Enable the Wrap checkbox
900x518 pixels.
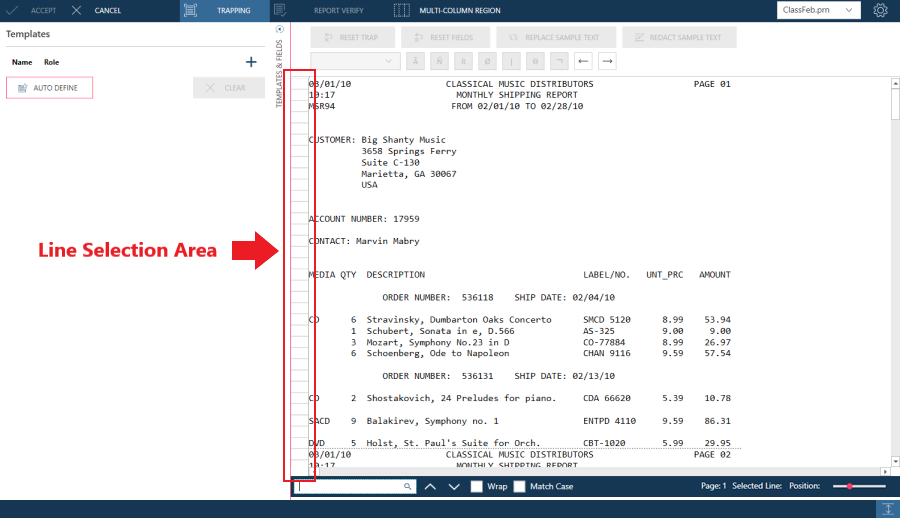click(477, 486)
